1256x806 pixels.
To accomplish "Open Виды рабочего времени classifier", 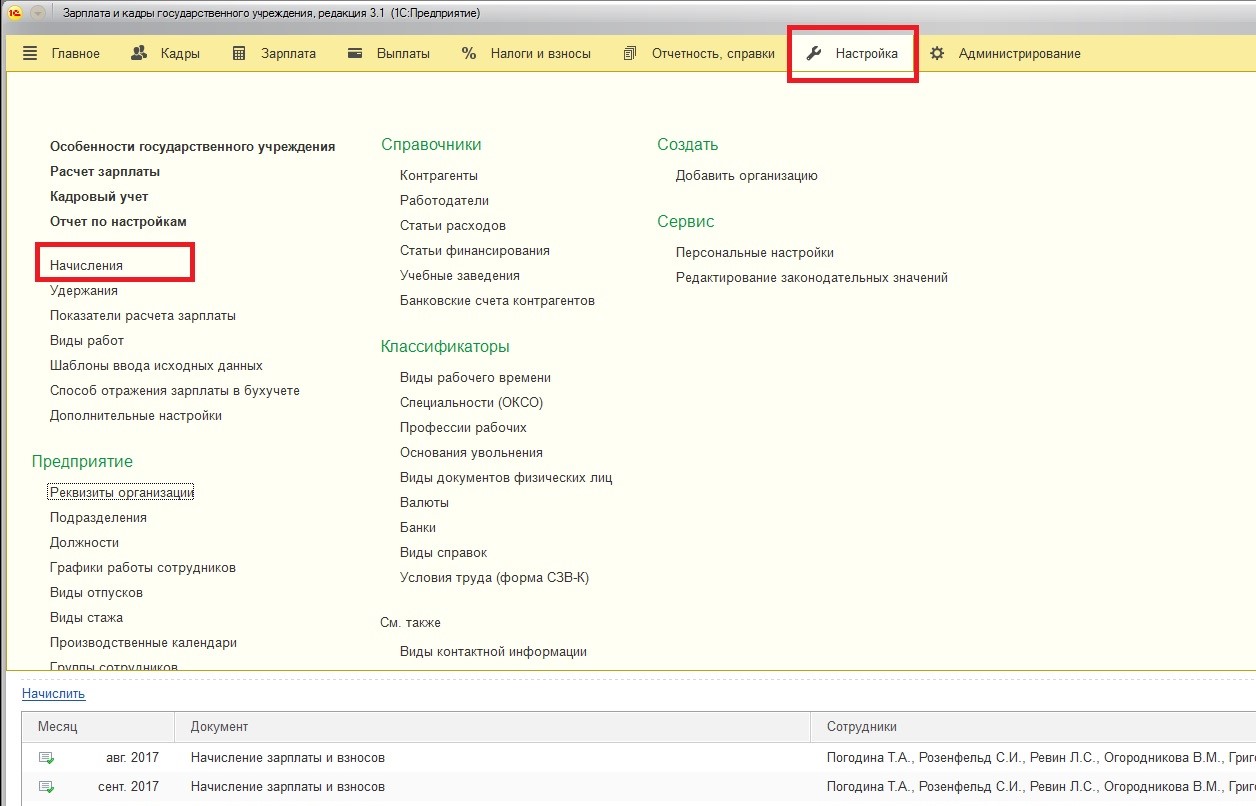I will (x=475, y=377).
